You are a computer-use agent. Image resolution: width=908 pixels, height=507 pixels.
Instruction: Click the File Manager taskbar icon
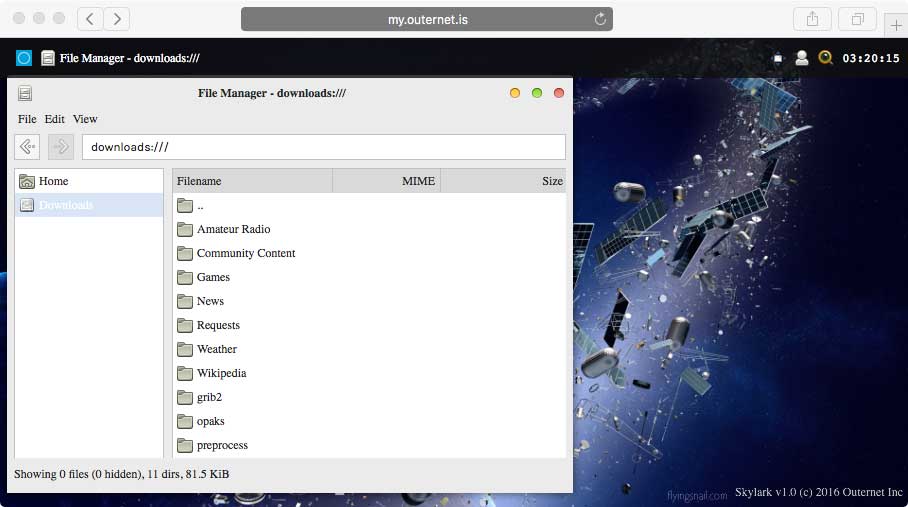click(x=48, y=58)
